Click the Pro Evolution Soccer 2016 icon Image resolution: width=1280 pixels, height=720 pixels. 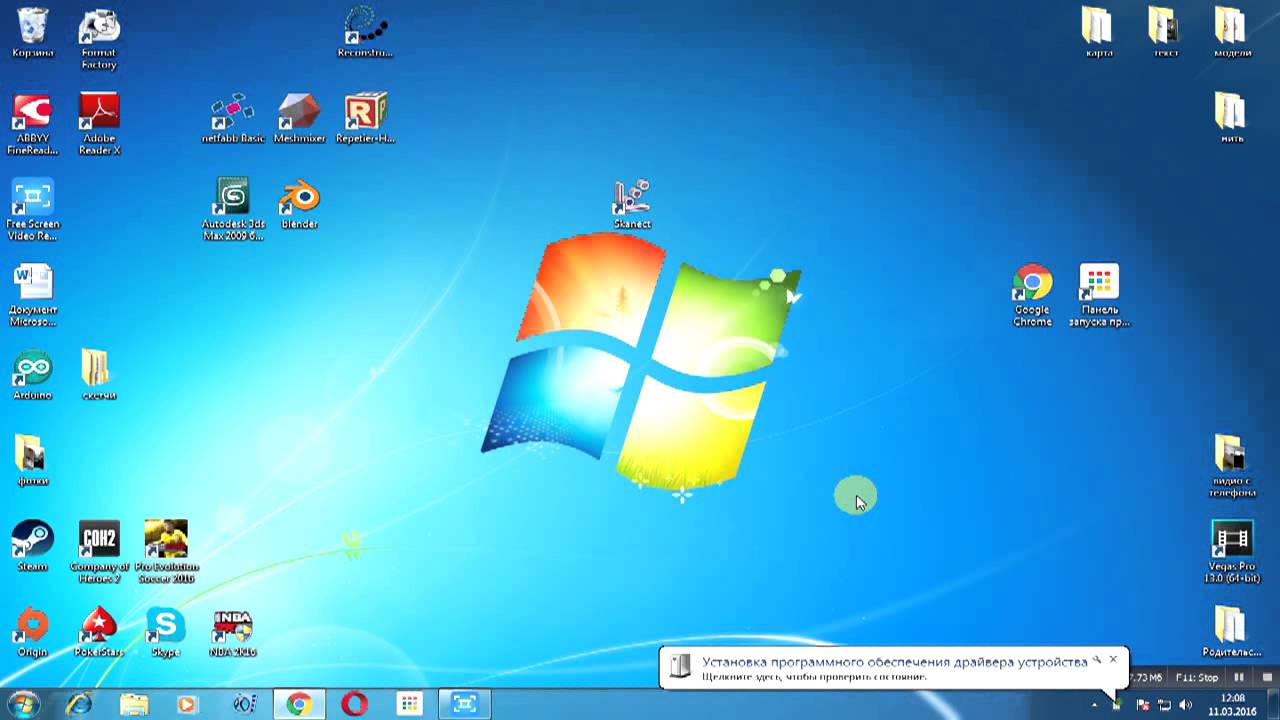pos(165,552)
